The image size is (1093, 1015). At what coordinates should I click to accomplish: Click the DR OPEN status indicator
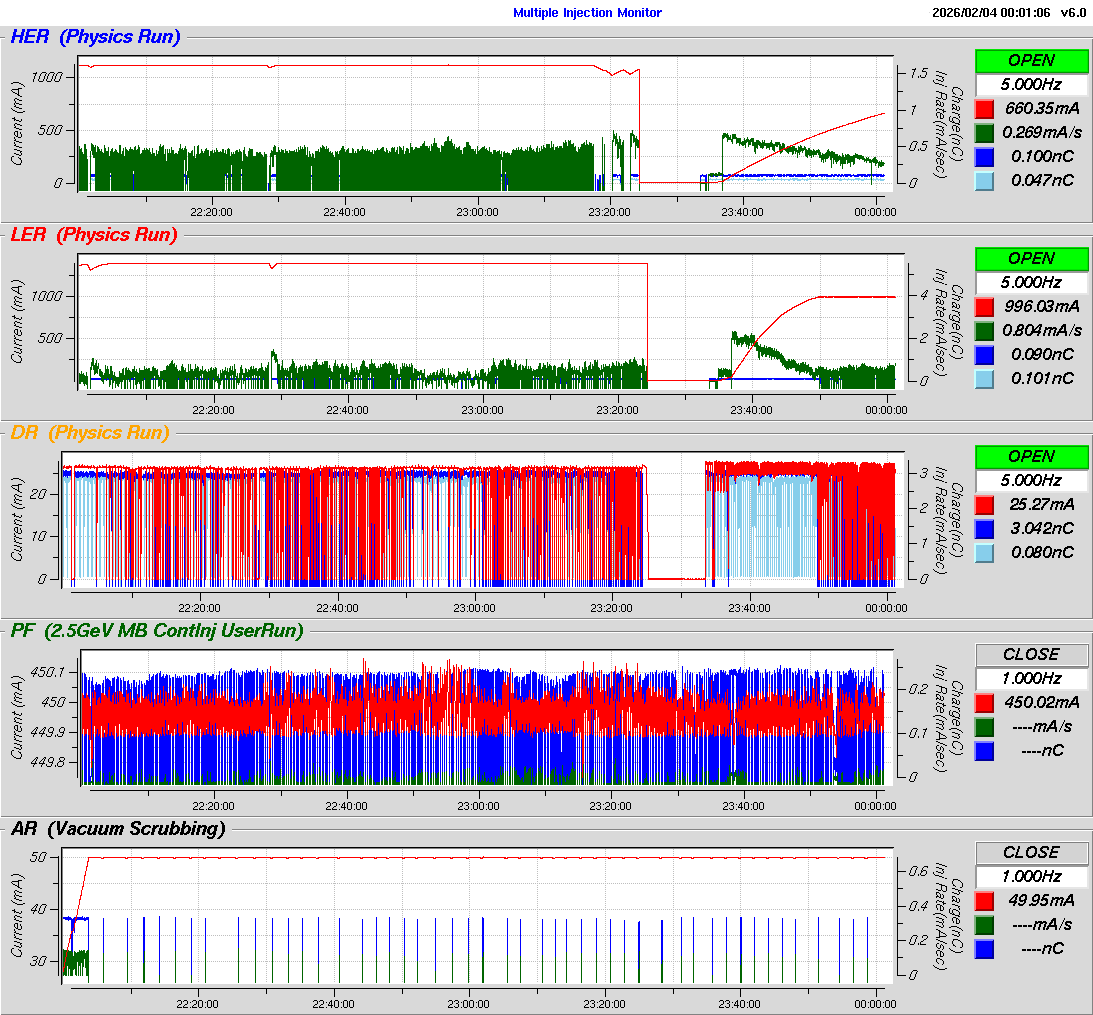[x=1031, y=456]
